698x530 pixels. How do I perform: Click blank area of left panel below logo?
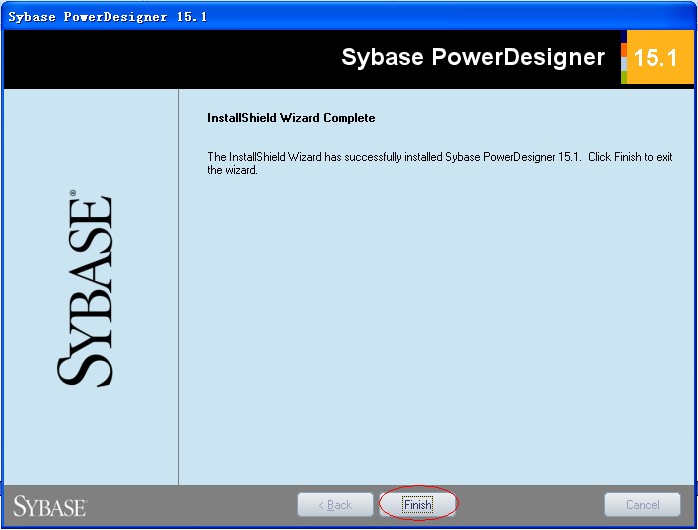(88, 440)
